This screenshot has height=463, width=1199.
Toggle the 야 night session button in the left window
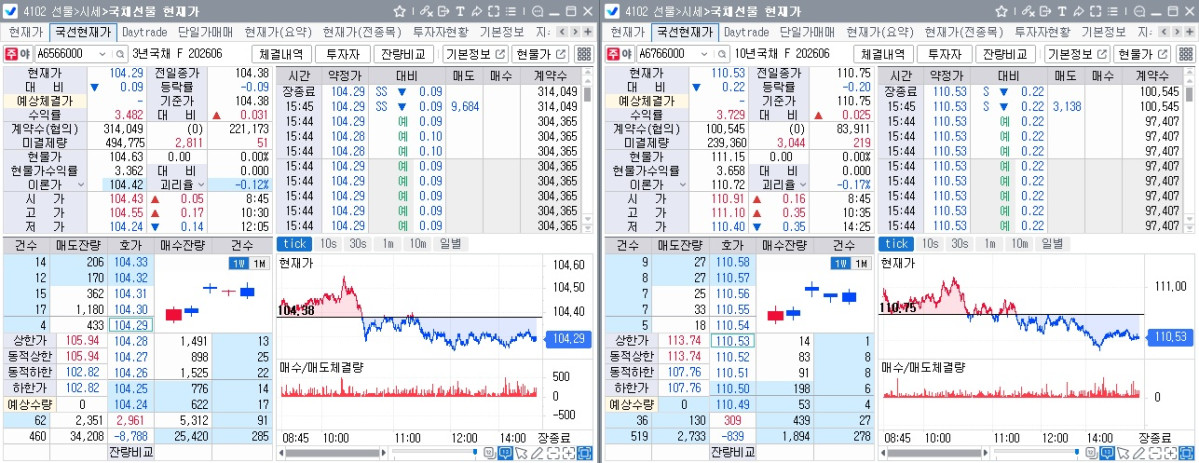(x=25, y=54)
